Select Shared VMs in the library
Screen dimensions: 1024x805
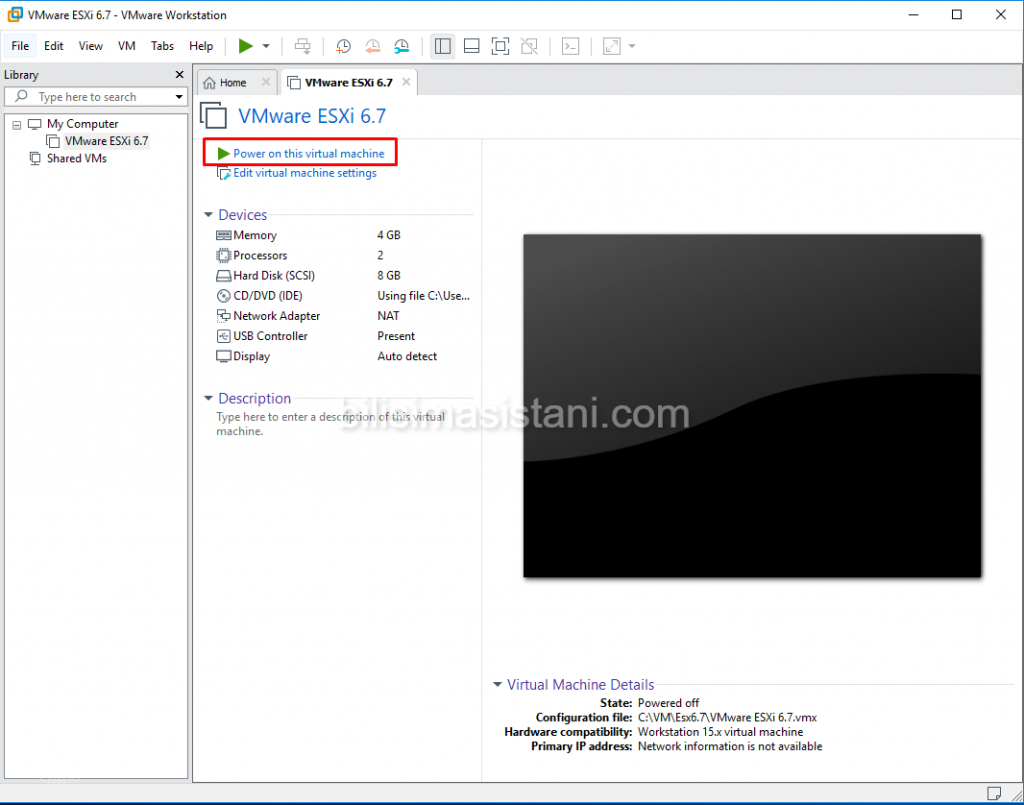click(x=76, y=158)
